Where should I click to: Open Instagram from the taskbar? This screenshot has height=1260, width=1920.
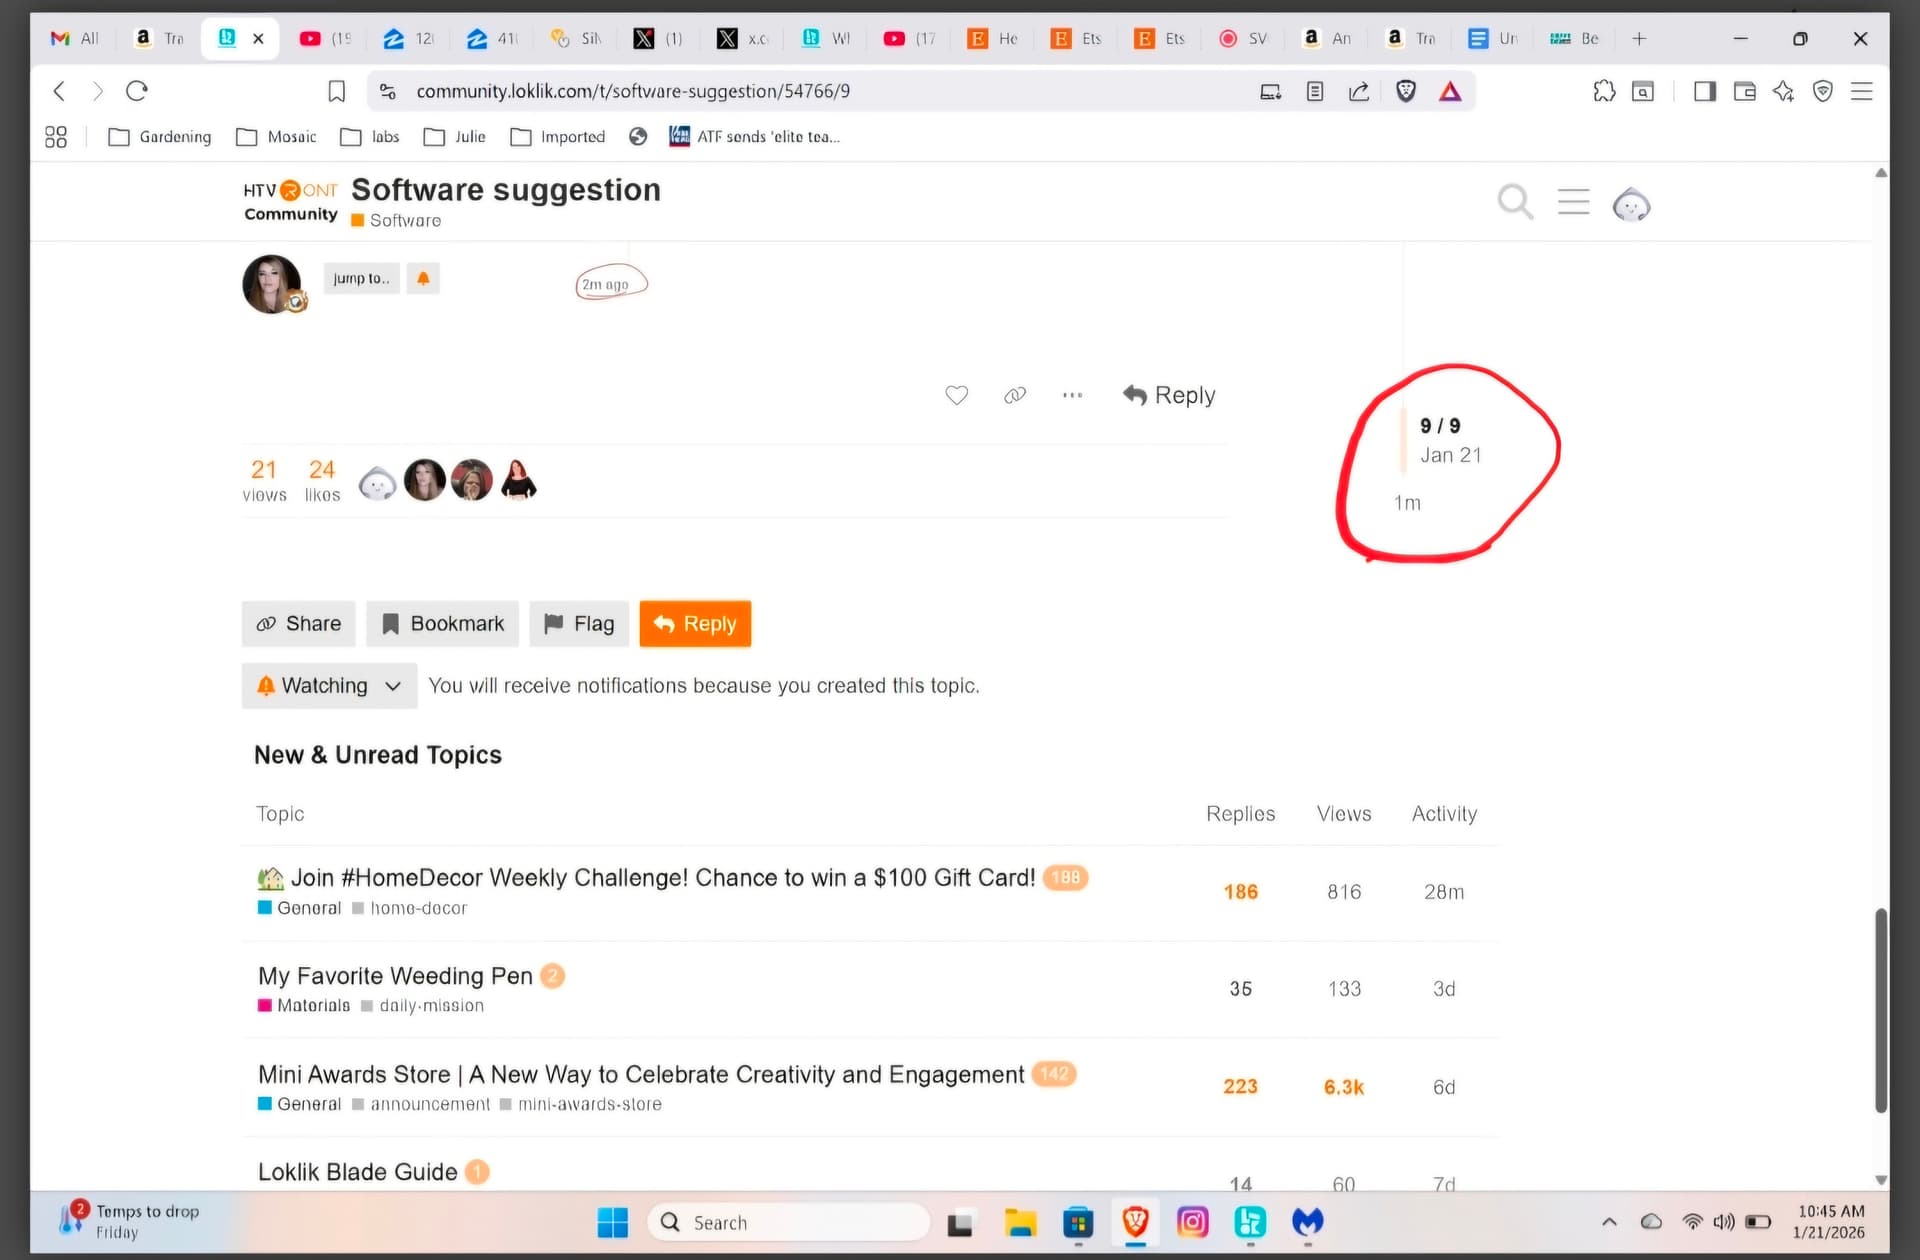(1192, 1221)
